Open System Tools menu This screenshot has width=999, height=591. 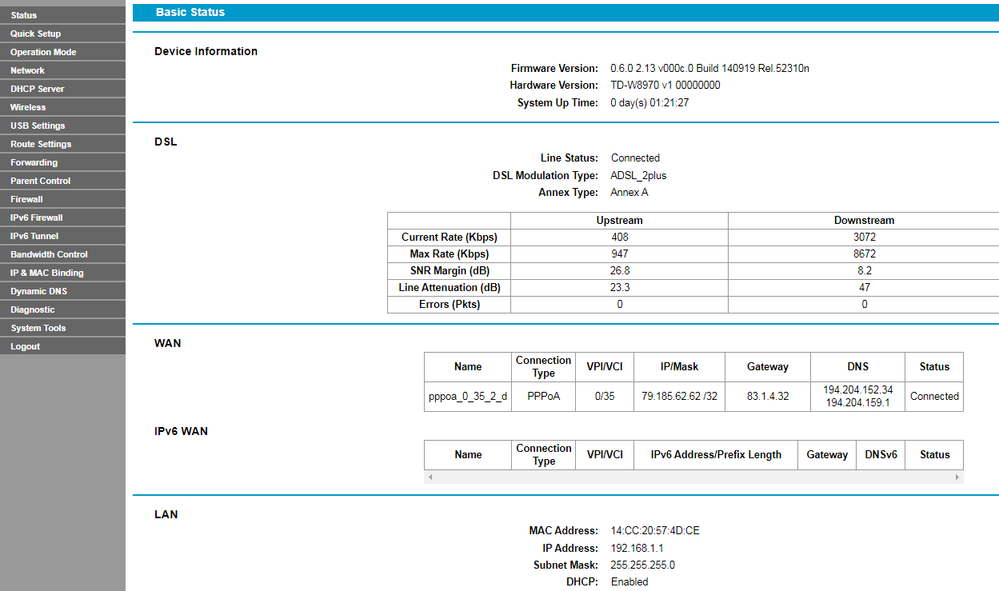click(x=38, y=328)
